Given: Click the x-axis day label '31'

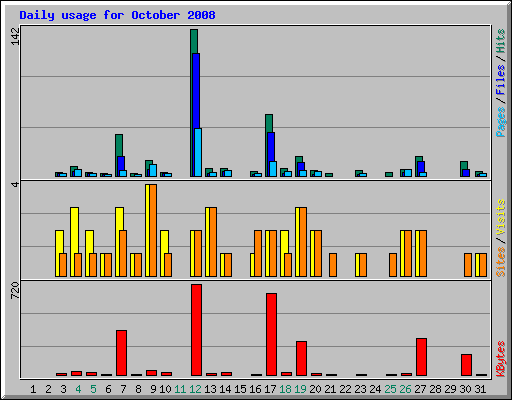Looking at the screenshot, I should coord(480,389).
